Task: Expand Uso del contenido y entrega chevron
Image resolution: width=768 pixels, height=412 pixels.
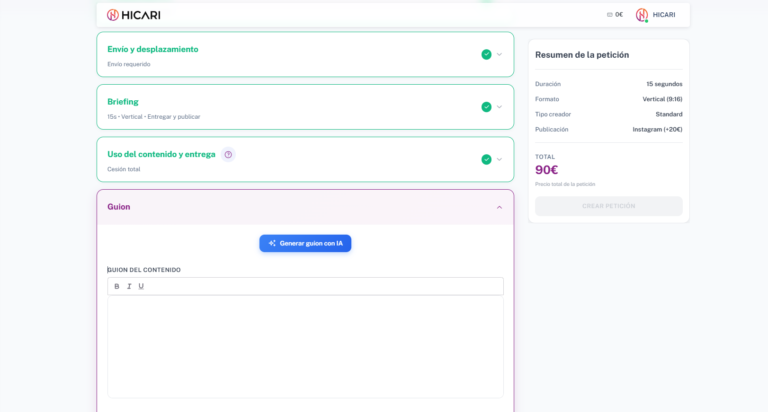Action: point(500,159)
